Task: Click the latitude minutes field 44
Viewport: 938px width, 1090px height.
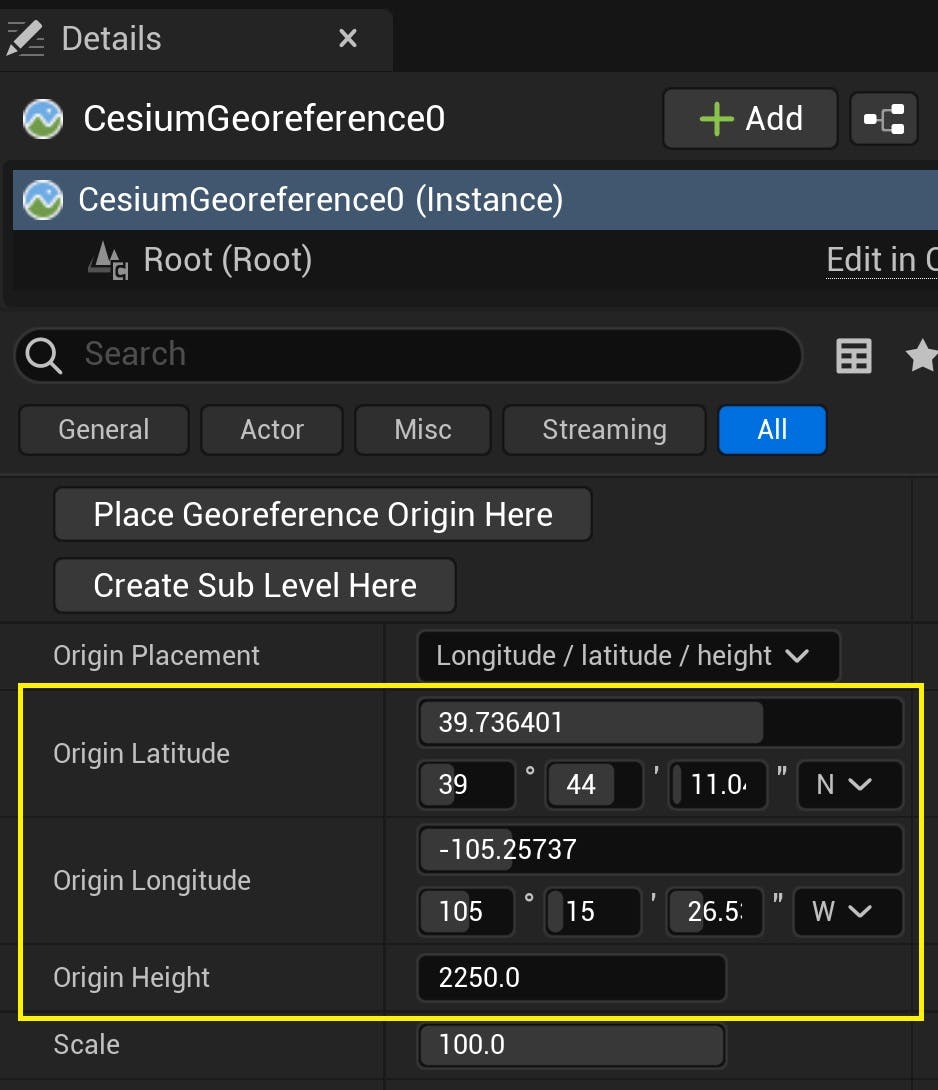Action: point(595,785)
